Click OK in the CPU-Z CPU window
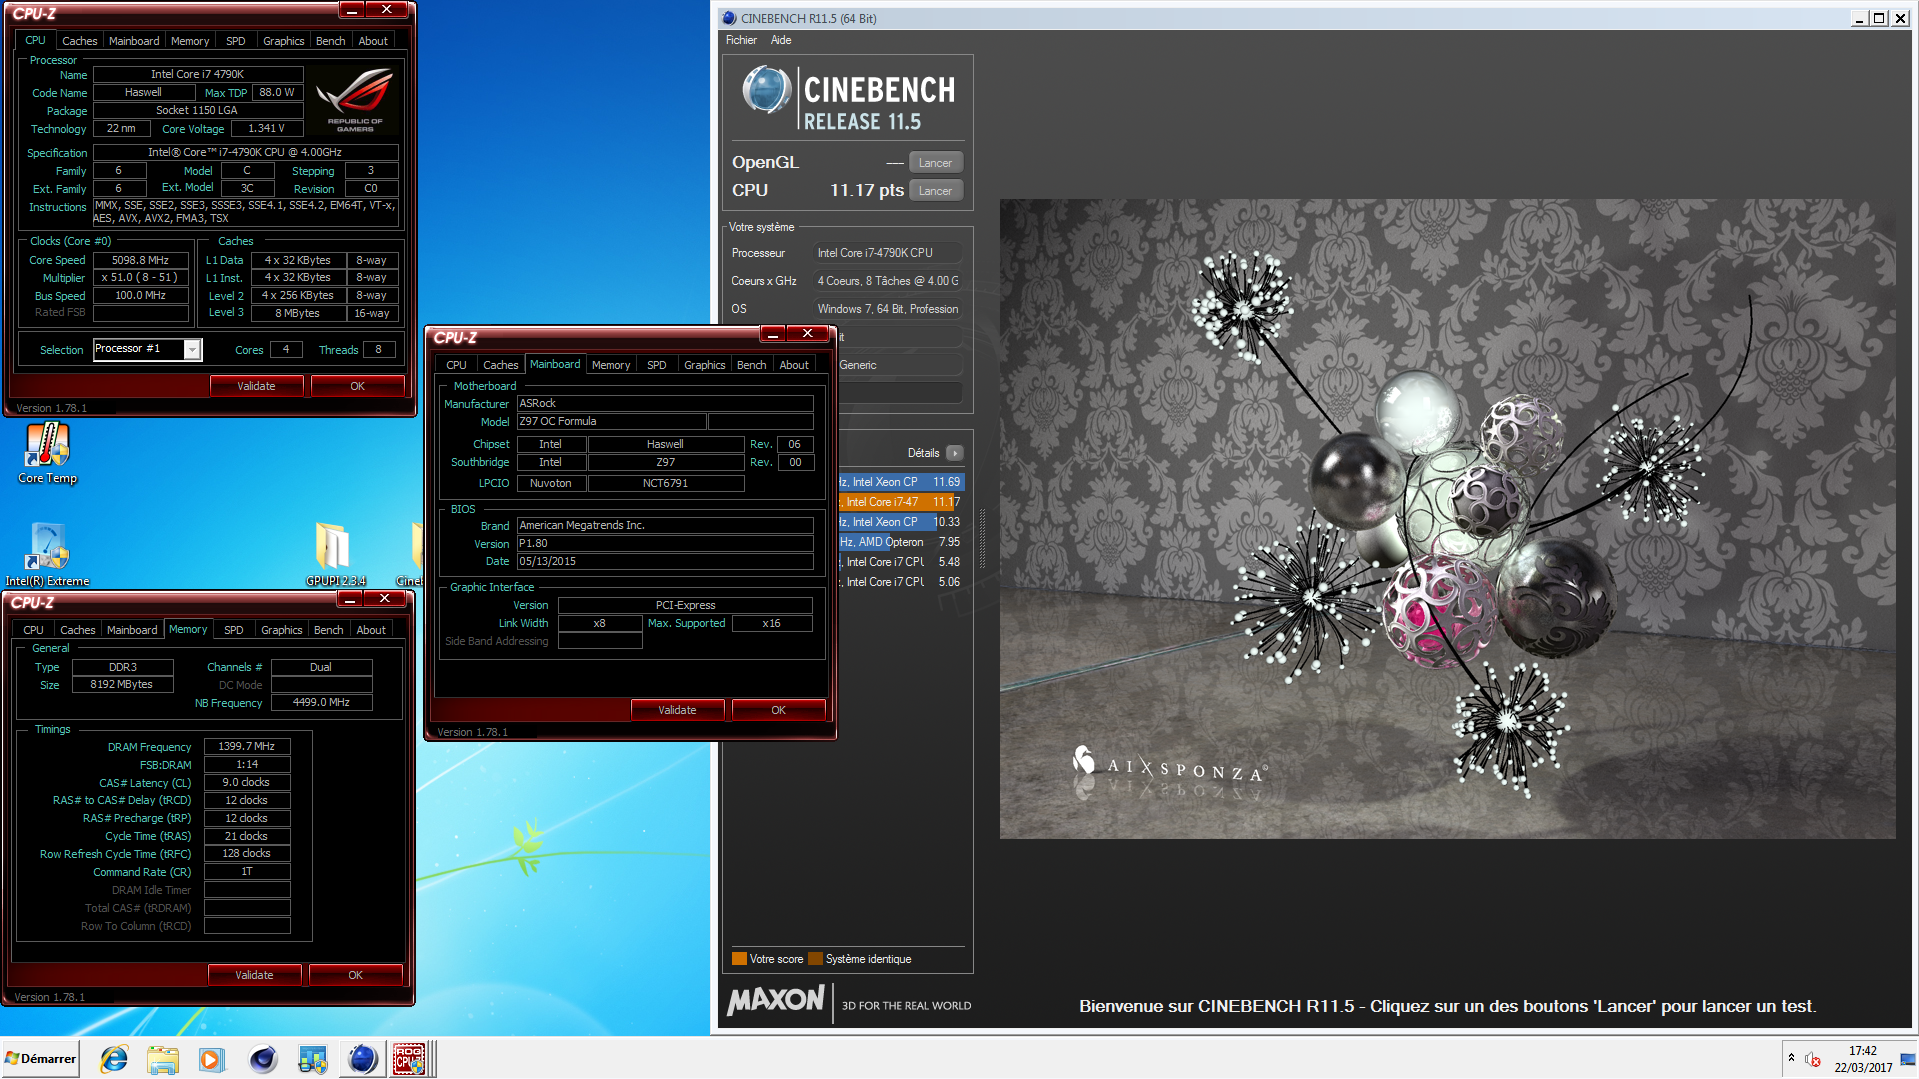1919x1079 pixels. click(357, 386)
